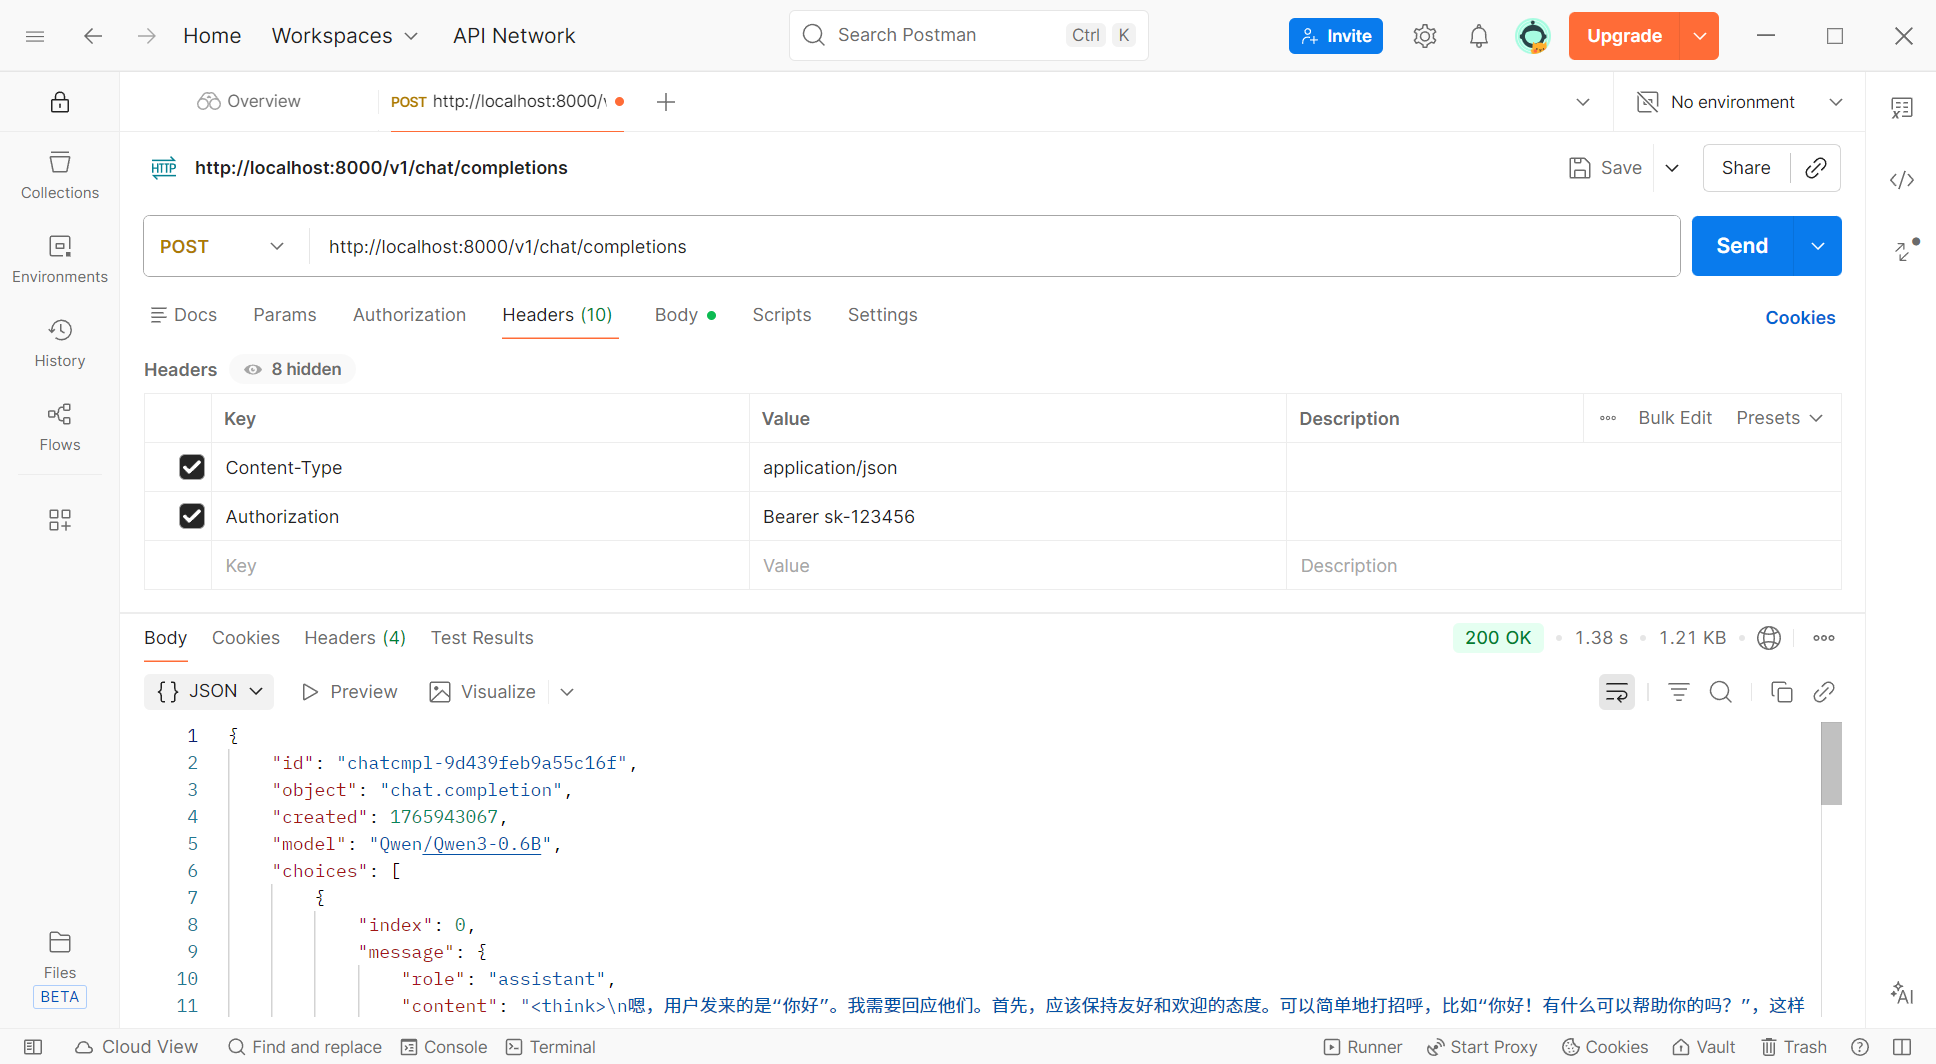Open the request Body tab
The height and width of the screenshot is (1064, 1936).
coord(685,315)
